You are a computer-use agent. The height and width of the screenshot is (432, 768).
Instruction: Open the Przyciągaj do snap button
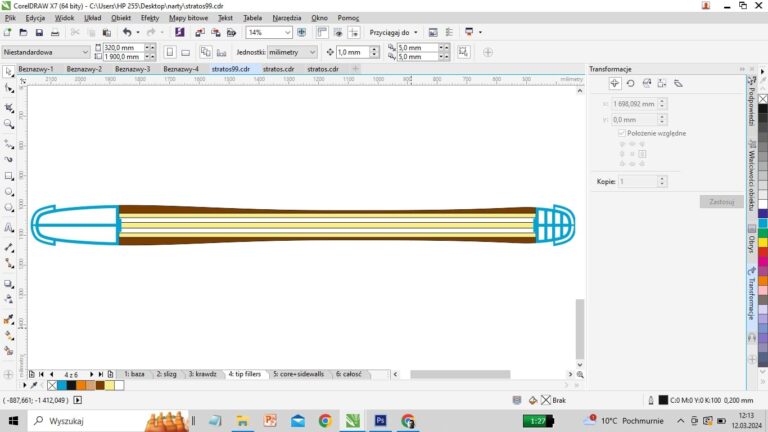pyautogui.click(x=395, y=32)
